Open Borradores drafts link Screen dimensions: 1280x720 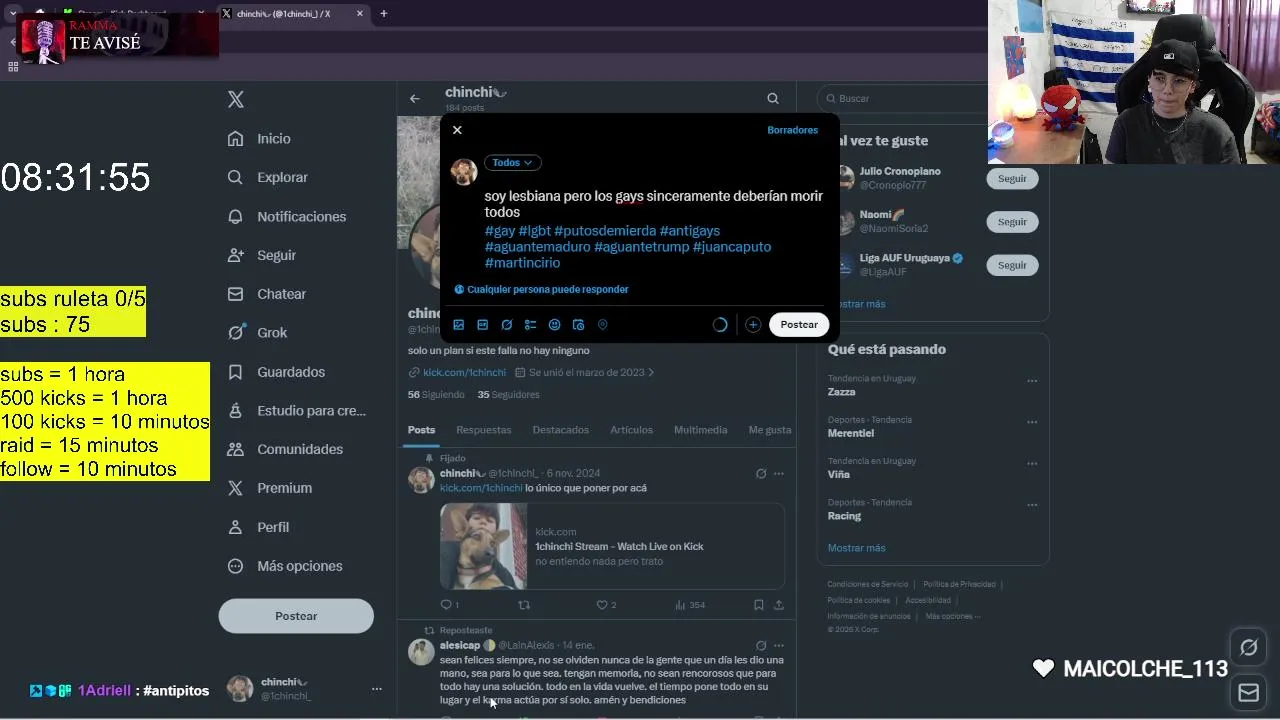[792, 130]
